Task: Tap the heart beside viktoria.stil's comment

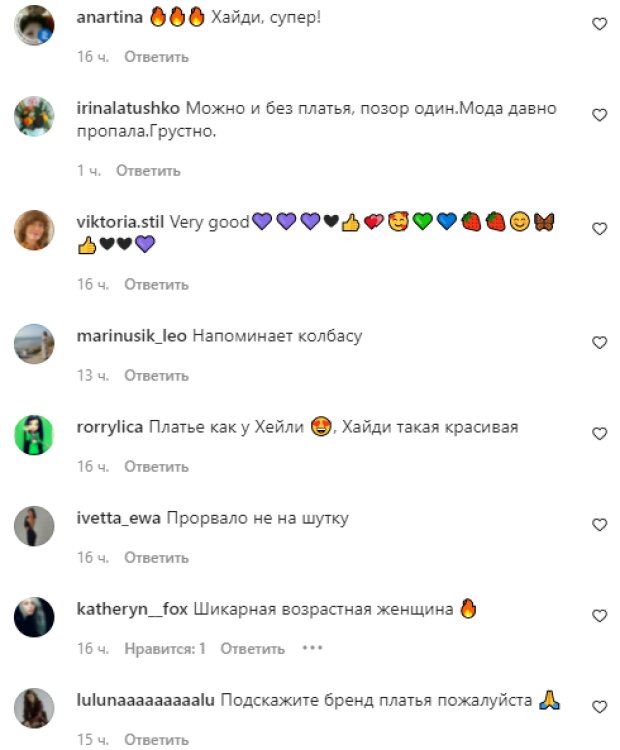Action: coord(599,229)
